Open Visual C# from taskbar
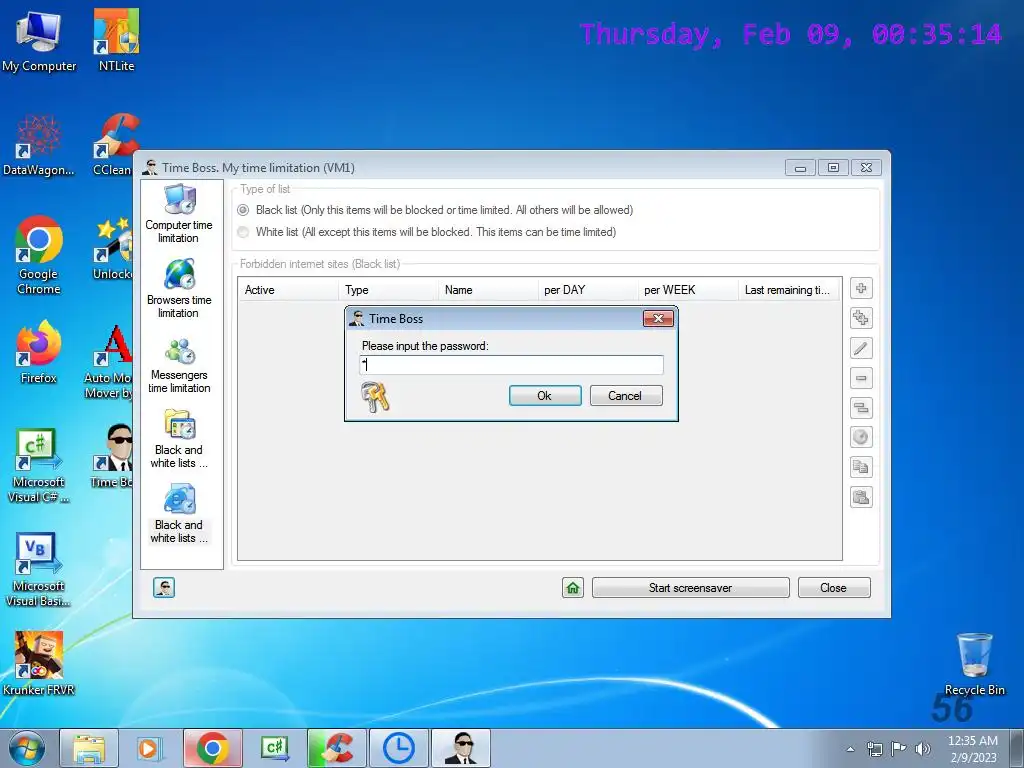 274,748
